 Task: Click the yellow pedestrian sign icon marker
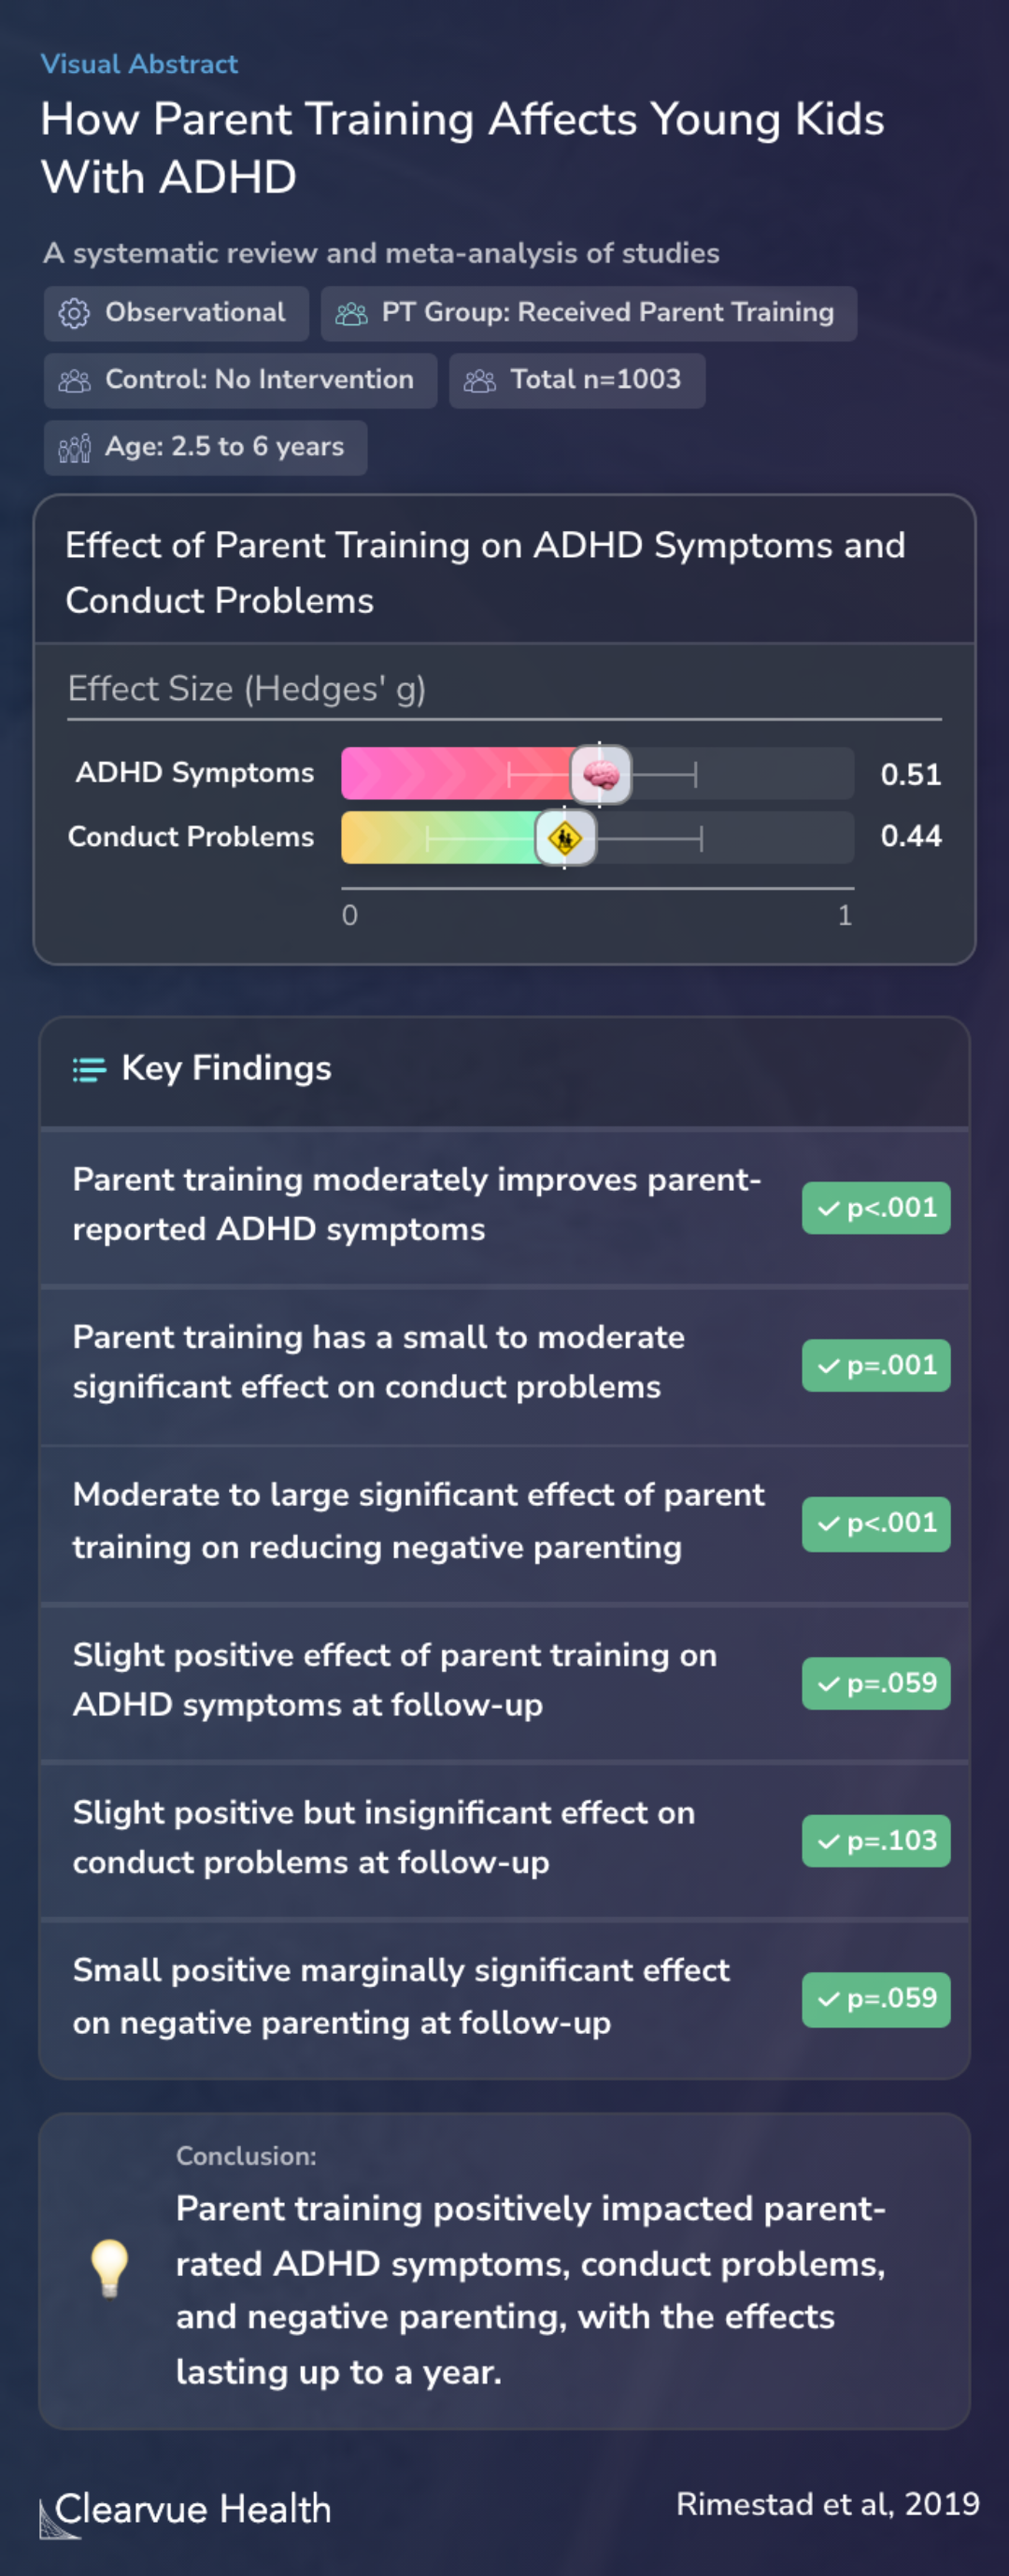coord(565,837)
